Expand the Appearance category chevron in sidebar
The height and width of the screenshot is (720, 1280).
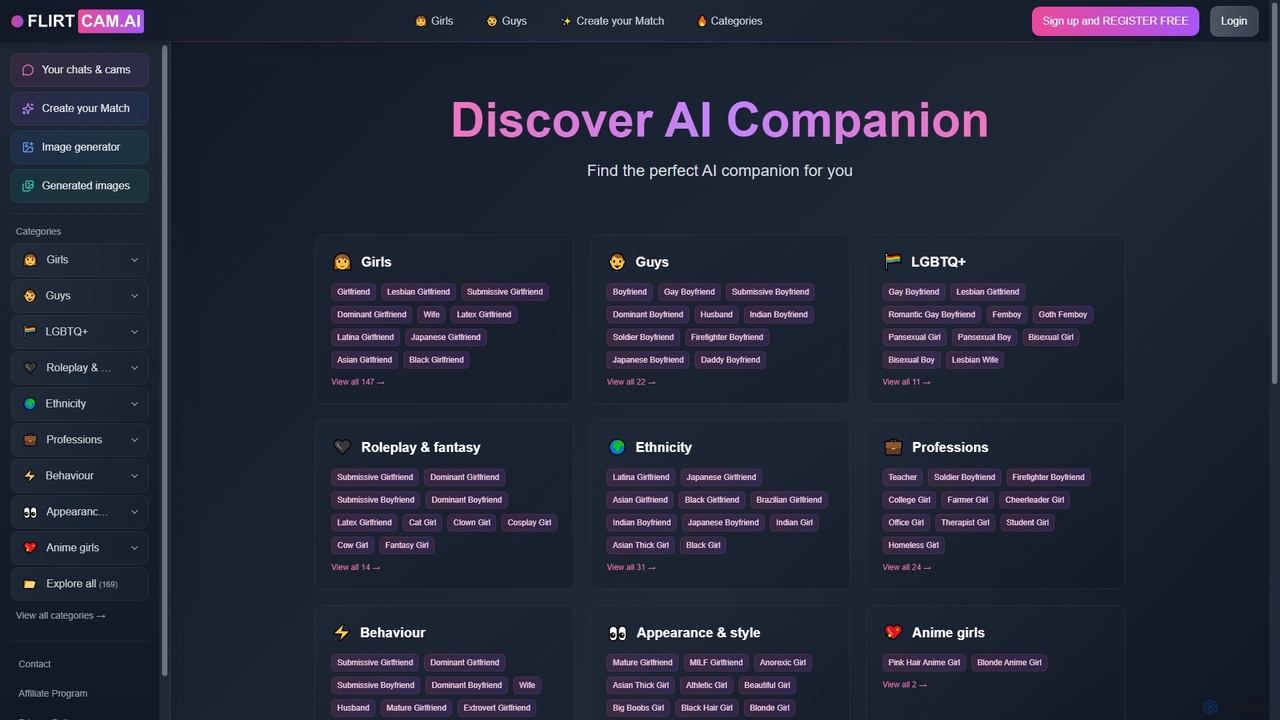pyautogui.click(x=134, y=512)
